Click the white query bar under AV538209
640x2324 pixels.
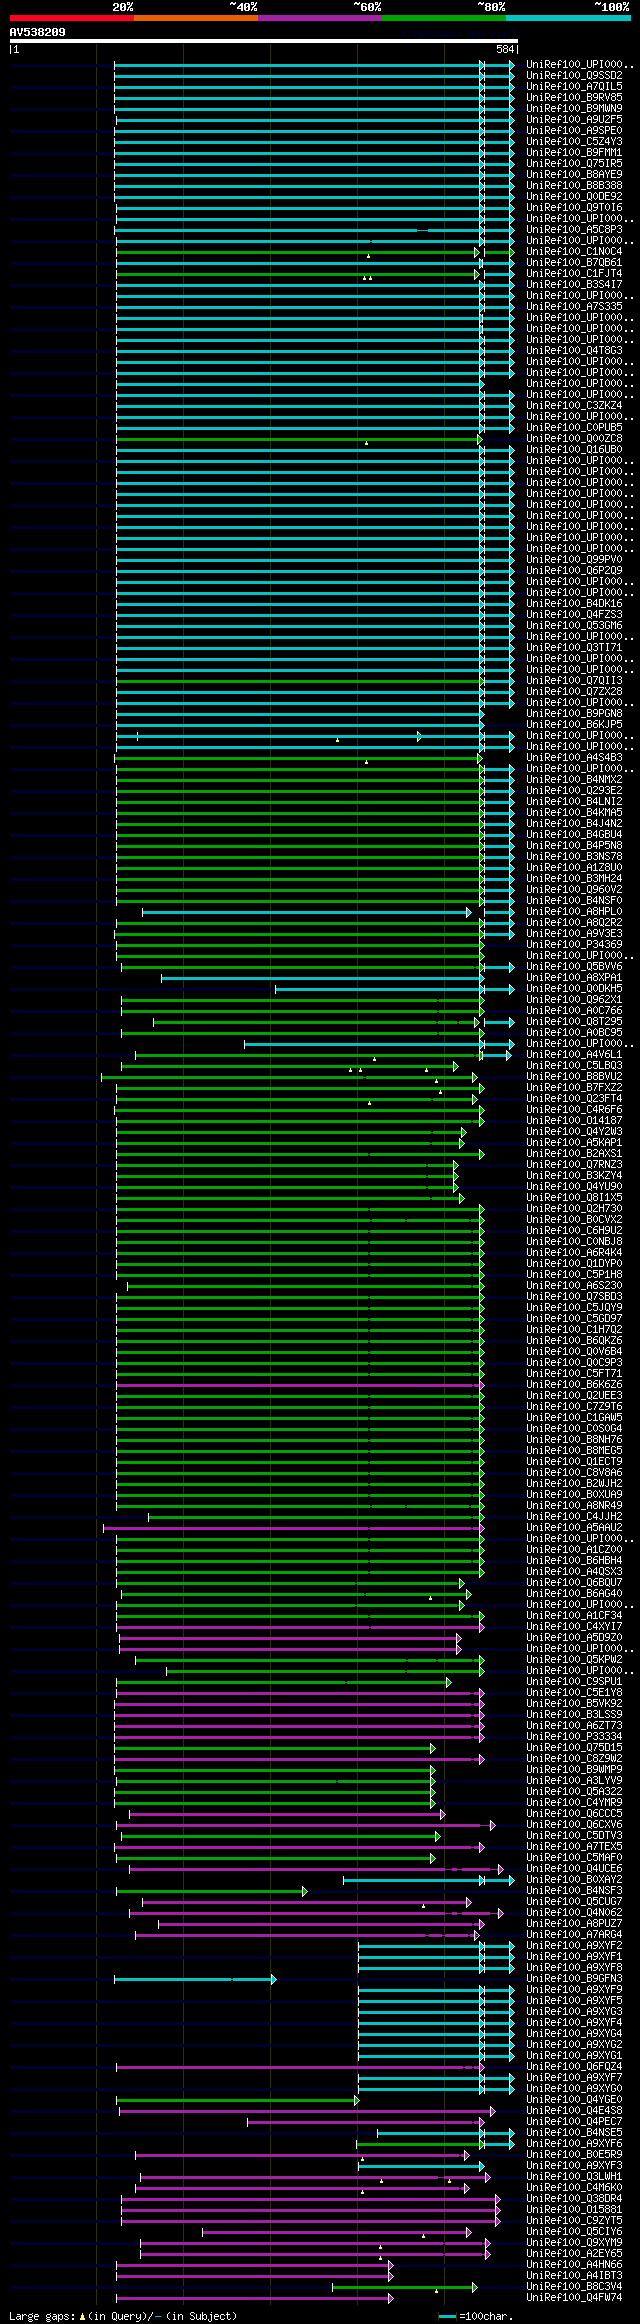[x=263, y=41]
